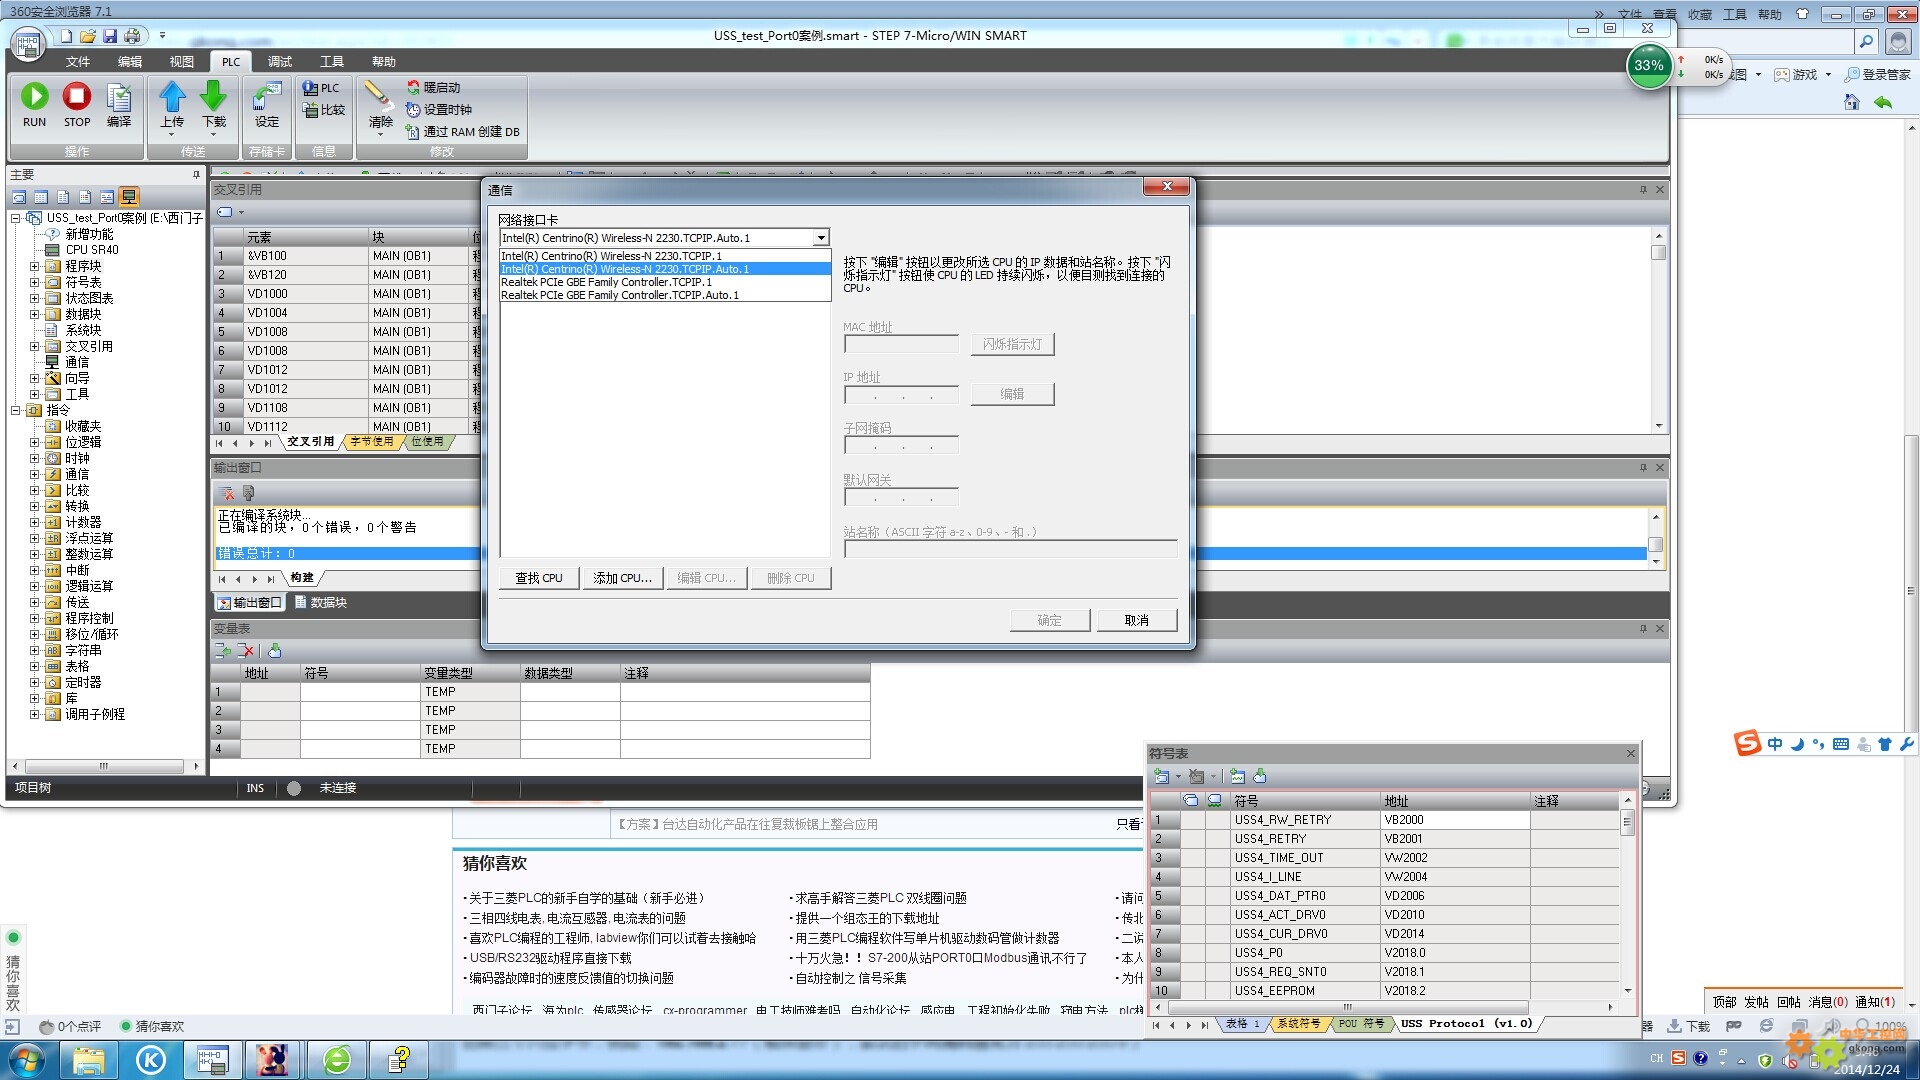Click the 添加 CPU... button
The height and width of the screenshot is (1080, 1920).
coord(622,578)
